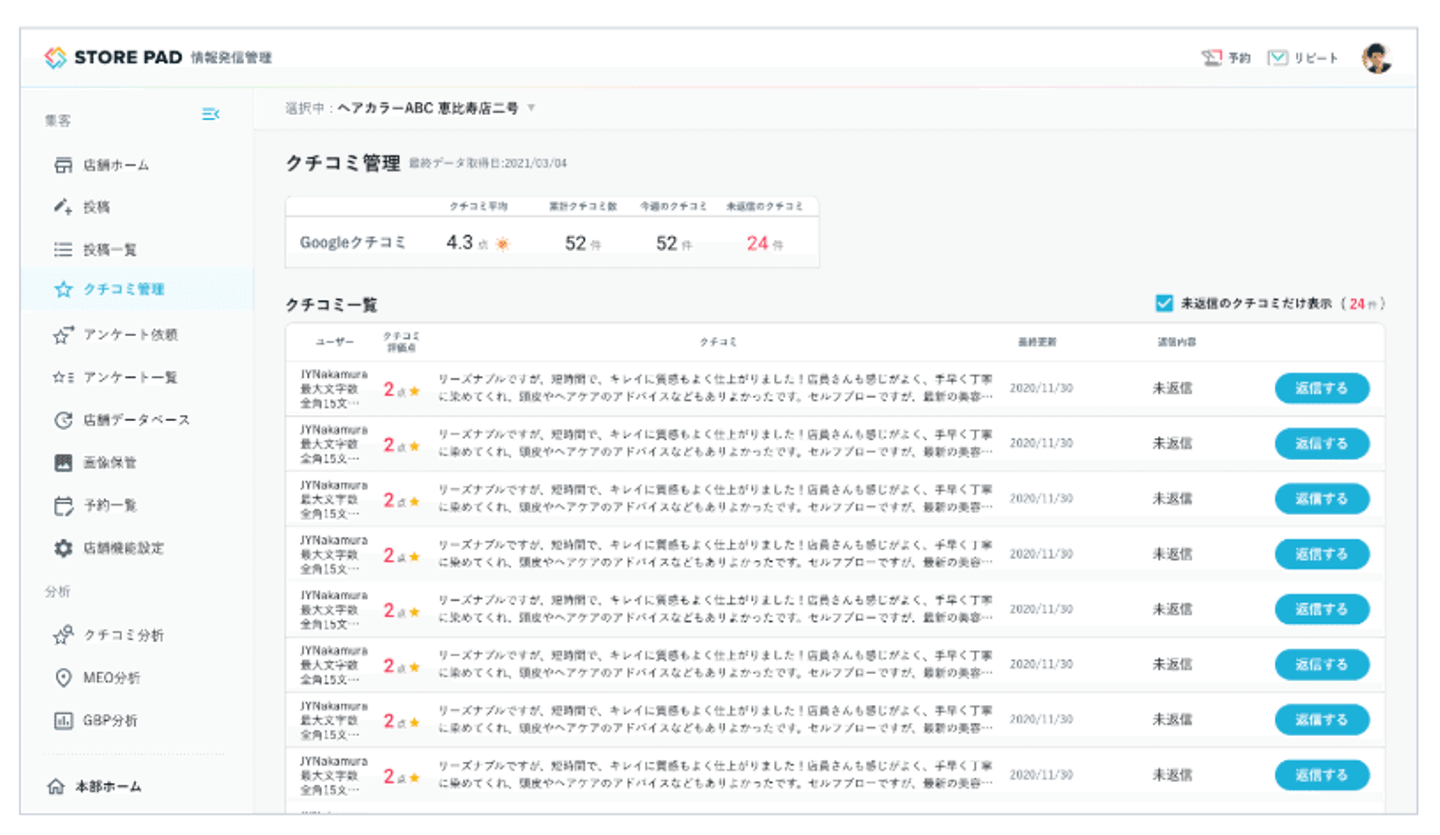
Task: Click the sun icon beside the 4.3 score
Action: pos(502,244)
